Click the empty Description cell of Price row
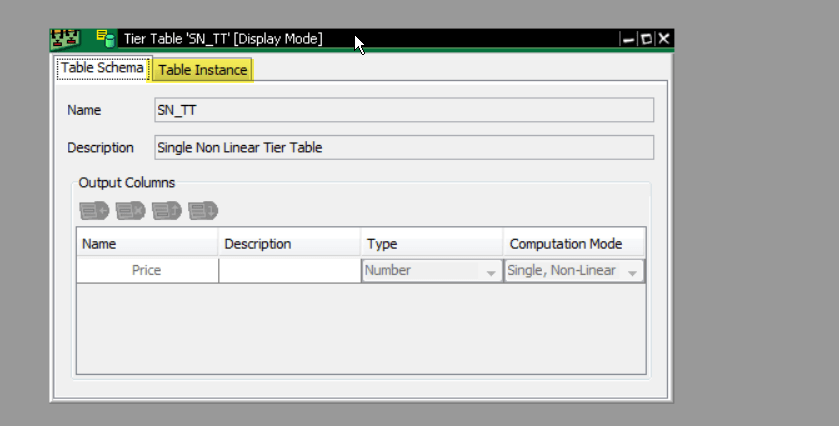This screenshot has width=839, height=426. [289, 270]
